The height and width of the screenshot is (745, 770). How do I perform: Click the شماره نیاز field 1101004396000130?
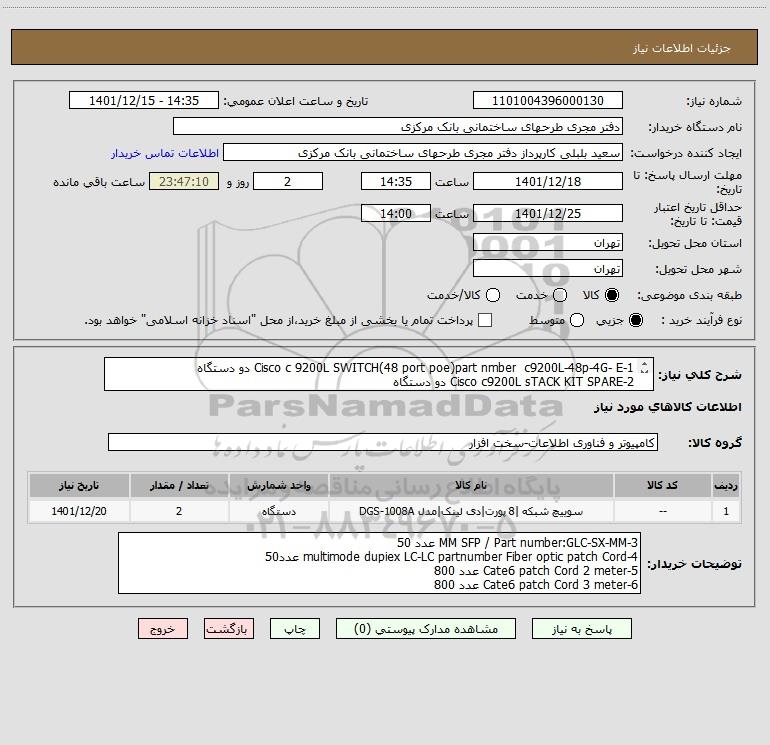548,101
